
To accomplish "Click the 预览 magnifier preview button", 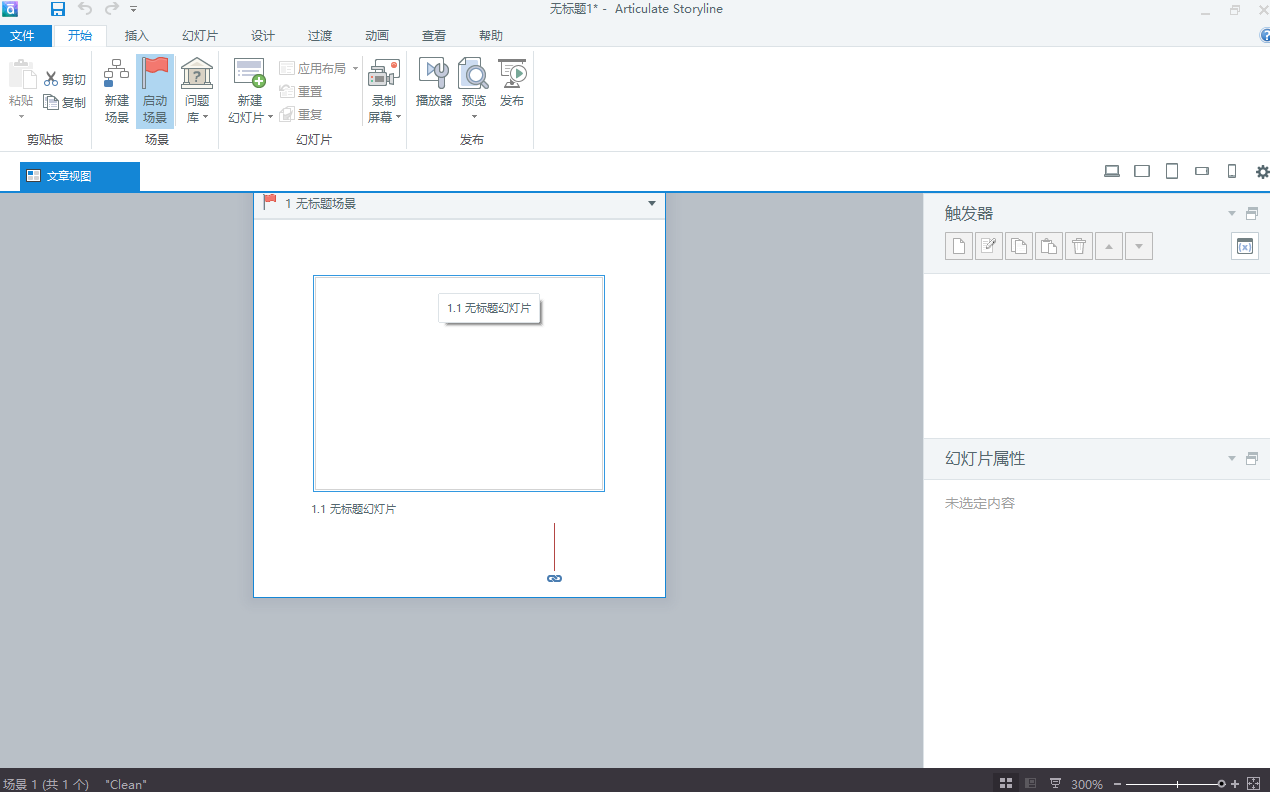I will point(474,80).
